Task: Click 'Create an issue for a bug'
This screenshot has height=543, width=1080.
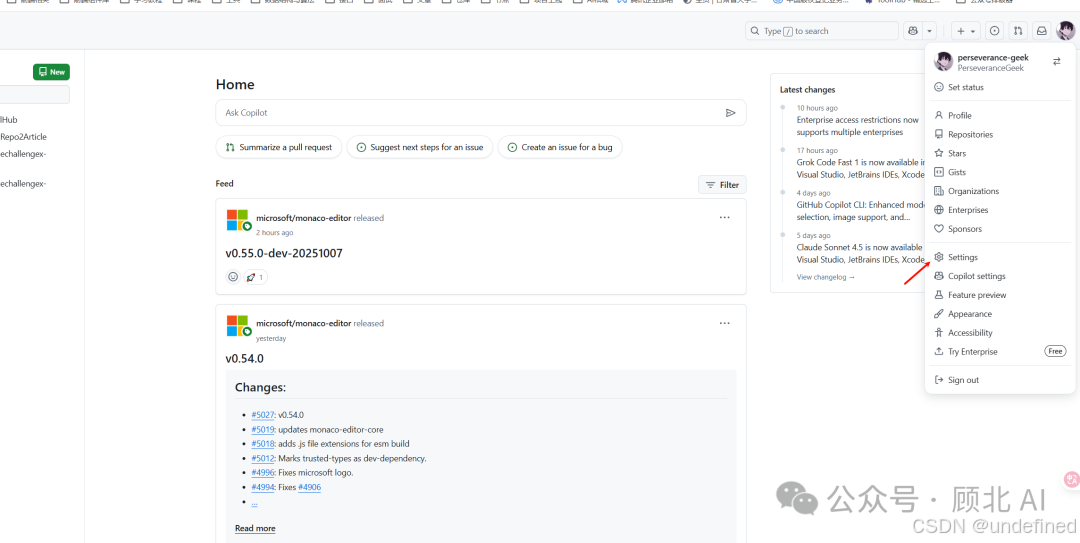Action: (x=560, y=147)
